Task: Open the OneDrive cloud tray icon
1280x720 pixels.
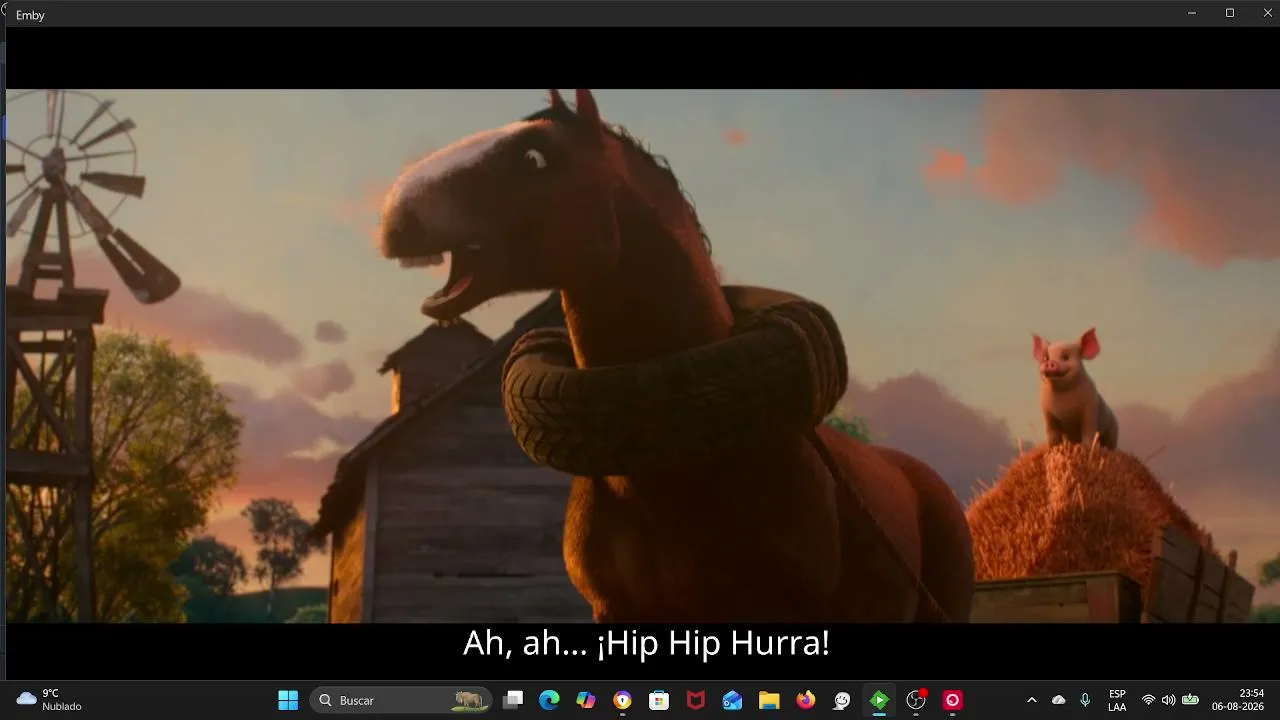Action: click(1059, 700)
